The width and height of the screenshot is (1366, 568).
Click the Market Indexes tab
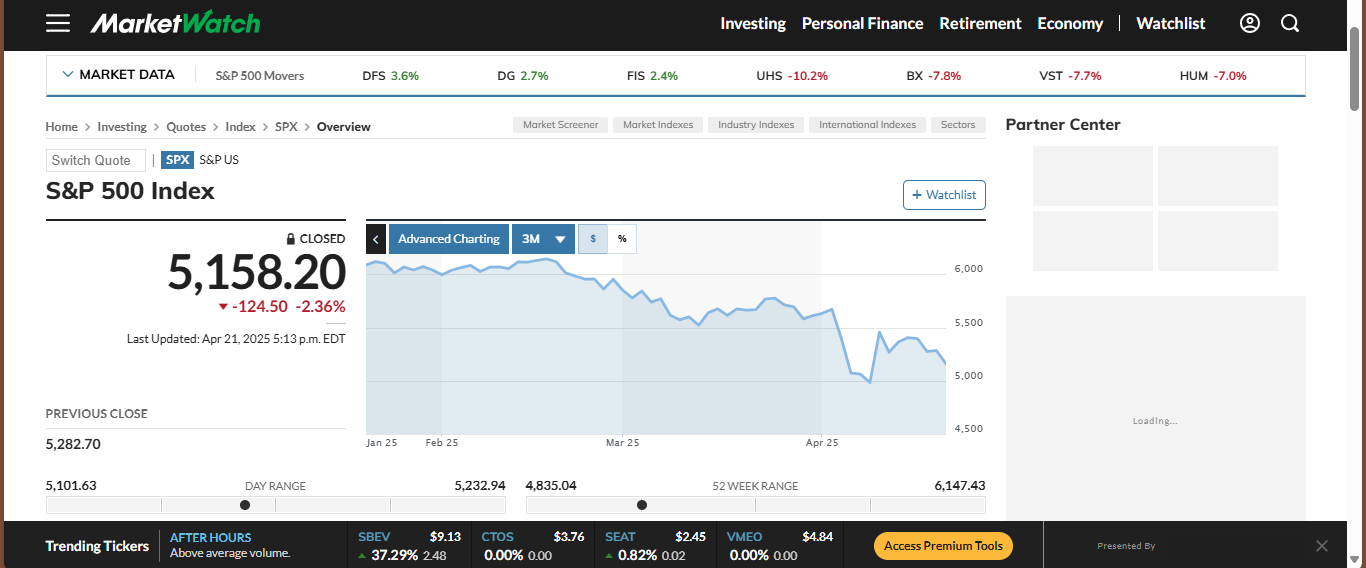coord(658,125)
